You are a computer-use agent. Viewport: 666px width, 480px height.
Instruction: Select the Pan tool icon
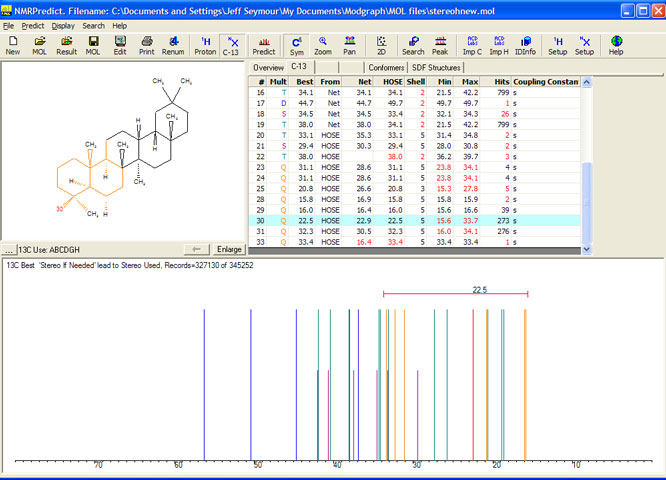(349, 45)
